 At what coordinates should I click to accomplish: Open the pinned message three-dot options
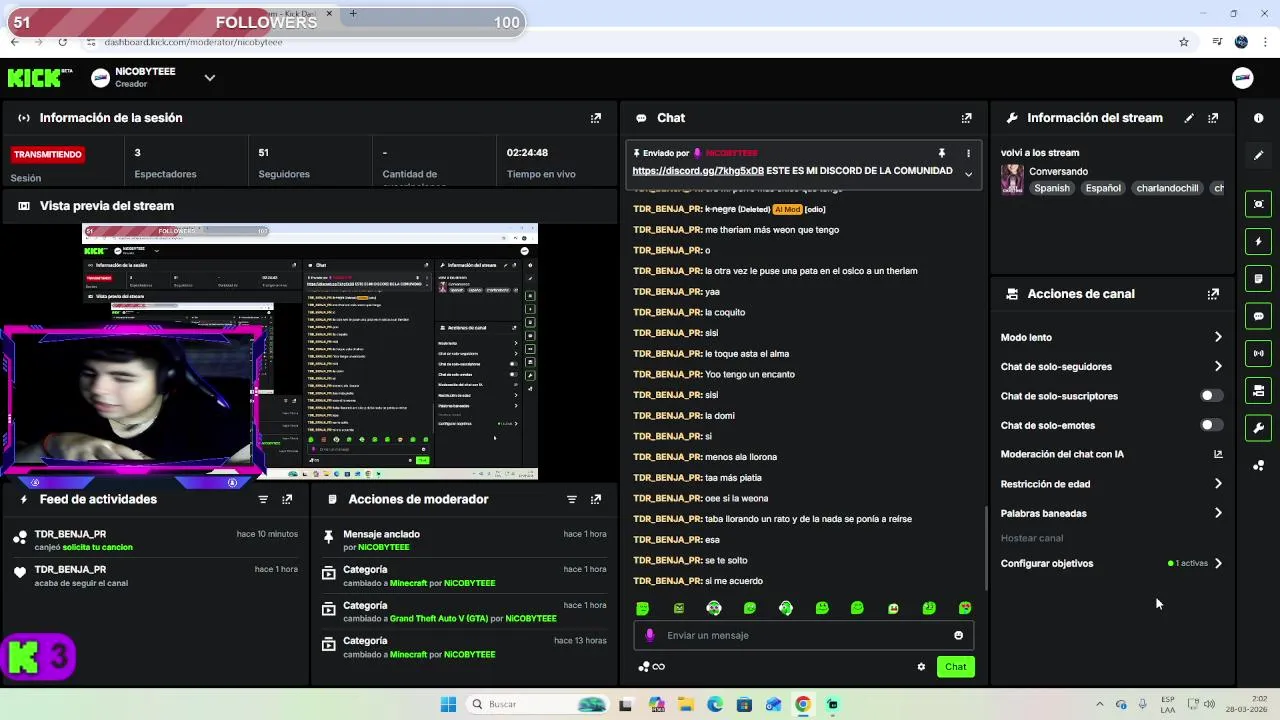pyautogui.click(x=968, y=153)
